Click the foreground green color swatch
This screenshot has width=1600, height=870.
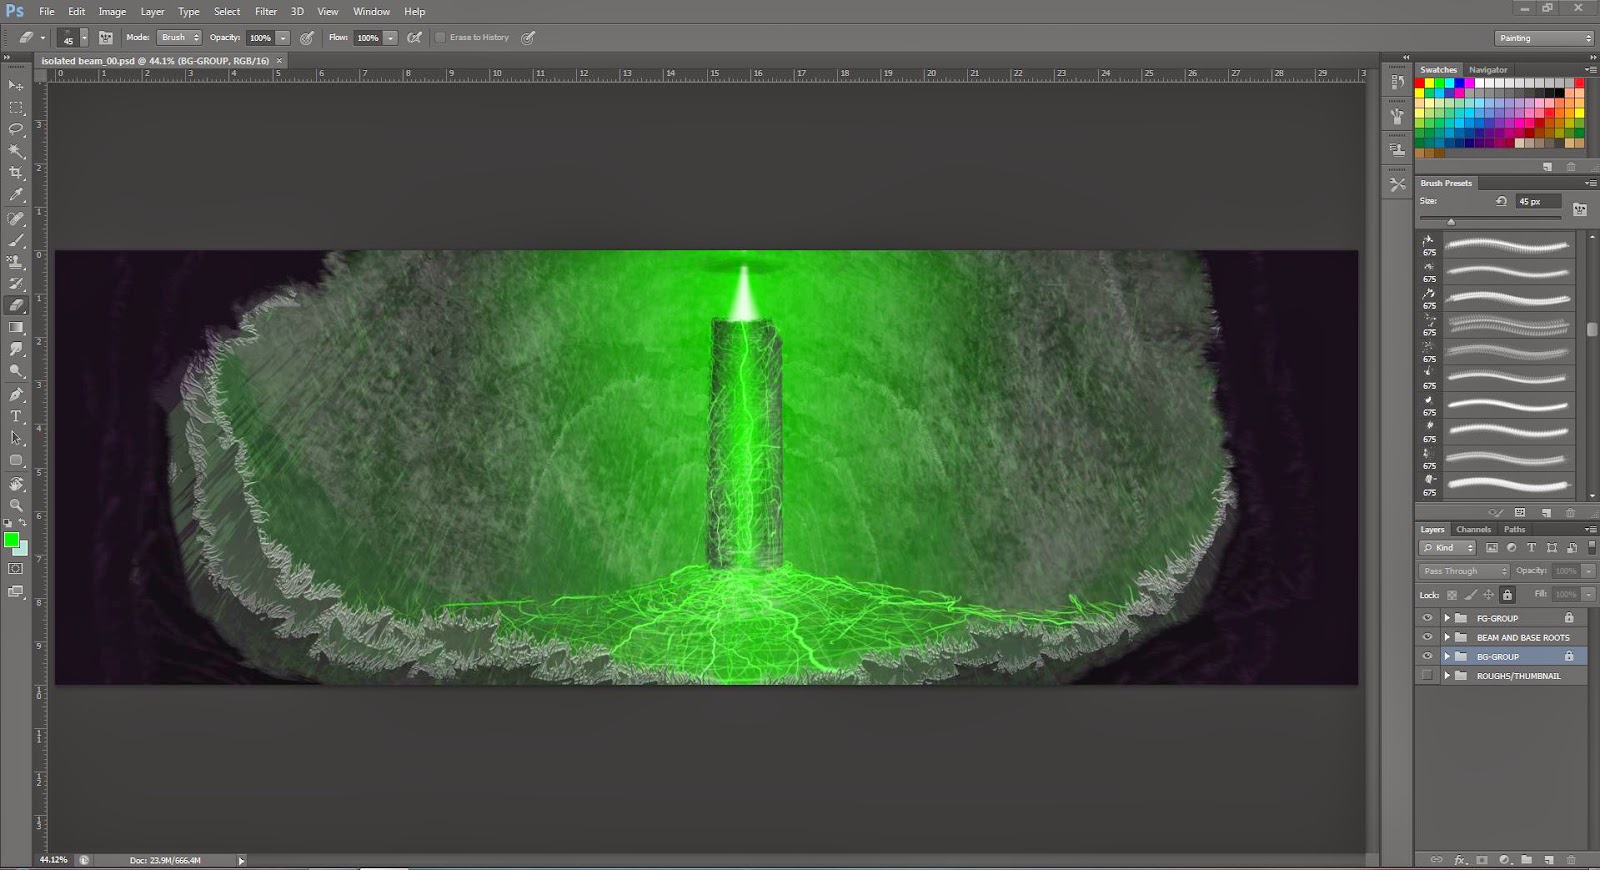tap(11, 540)
